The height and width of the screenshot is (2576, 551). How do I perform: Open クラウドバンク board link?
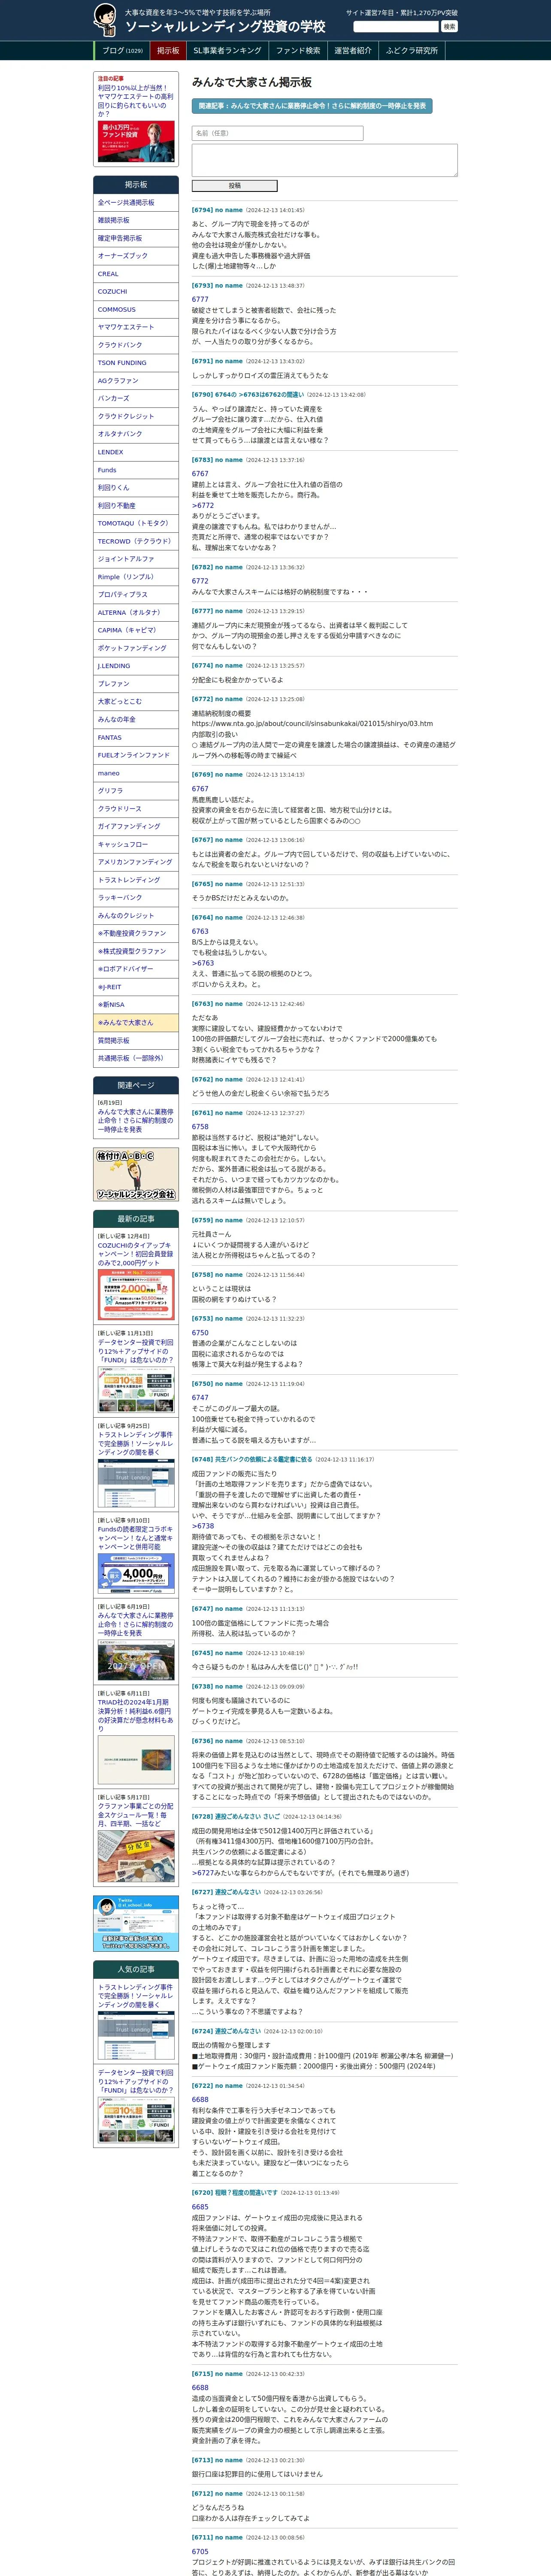pyautogui.click(x=136, y=345)
